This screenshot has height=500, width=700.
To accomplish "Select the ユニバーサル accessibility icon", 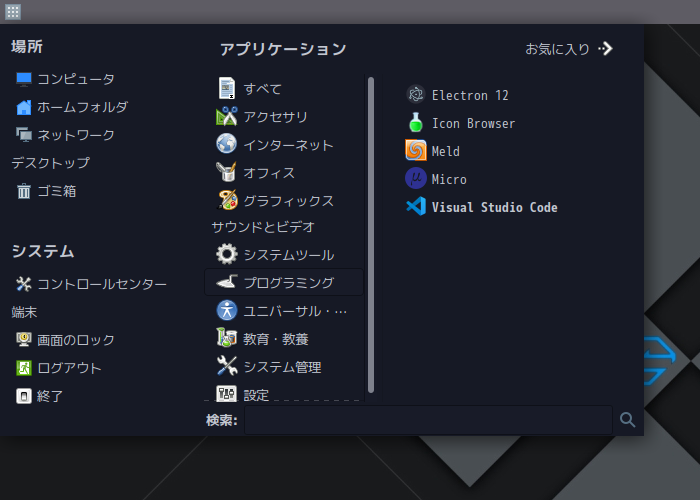I will point(227,310).
